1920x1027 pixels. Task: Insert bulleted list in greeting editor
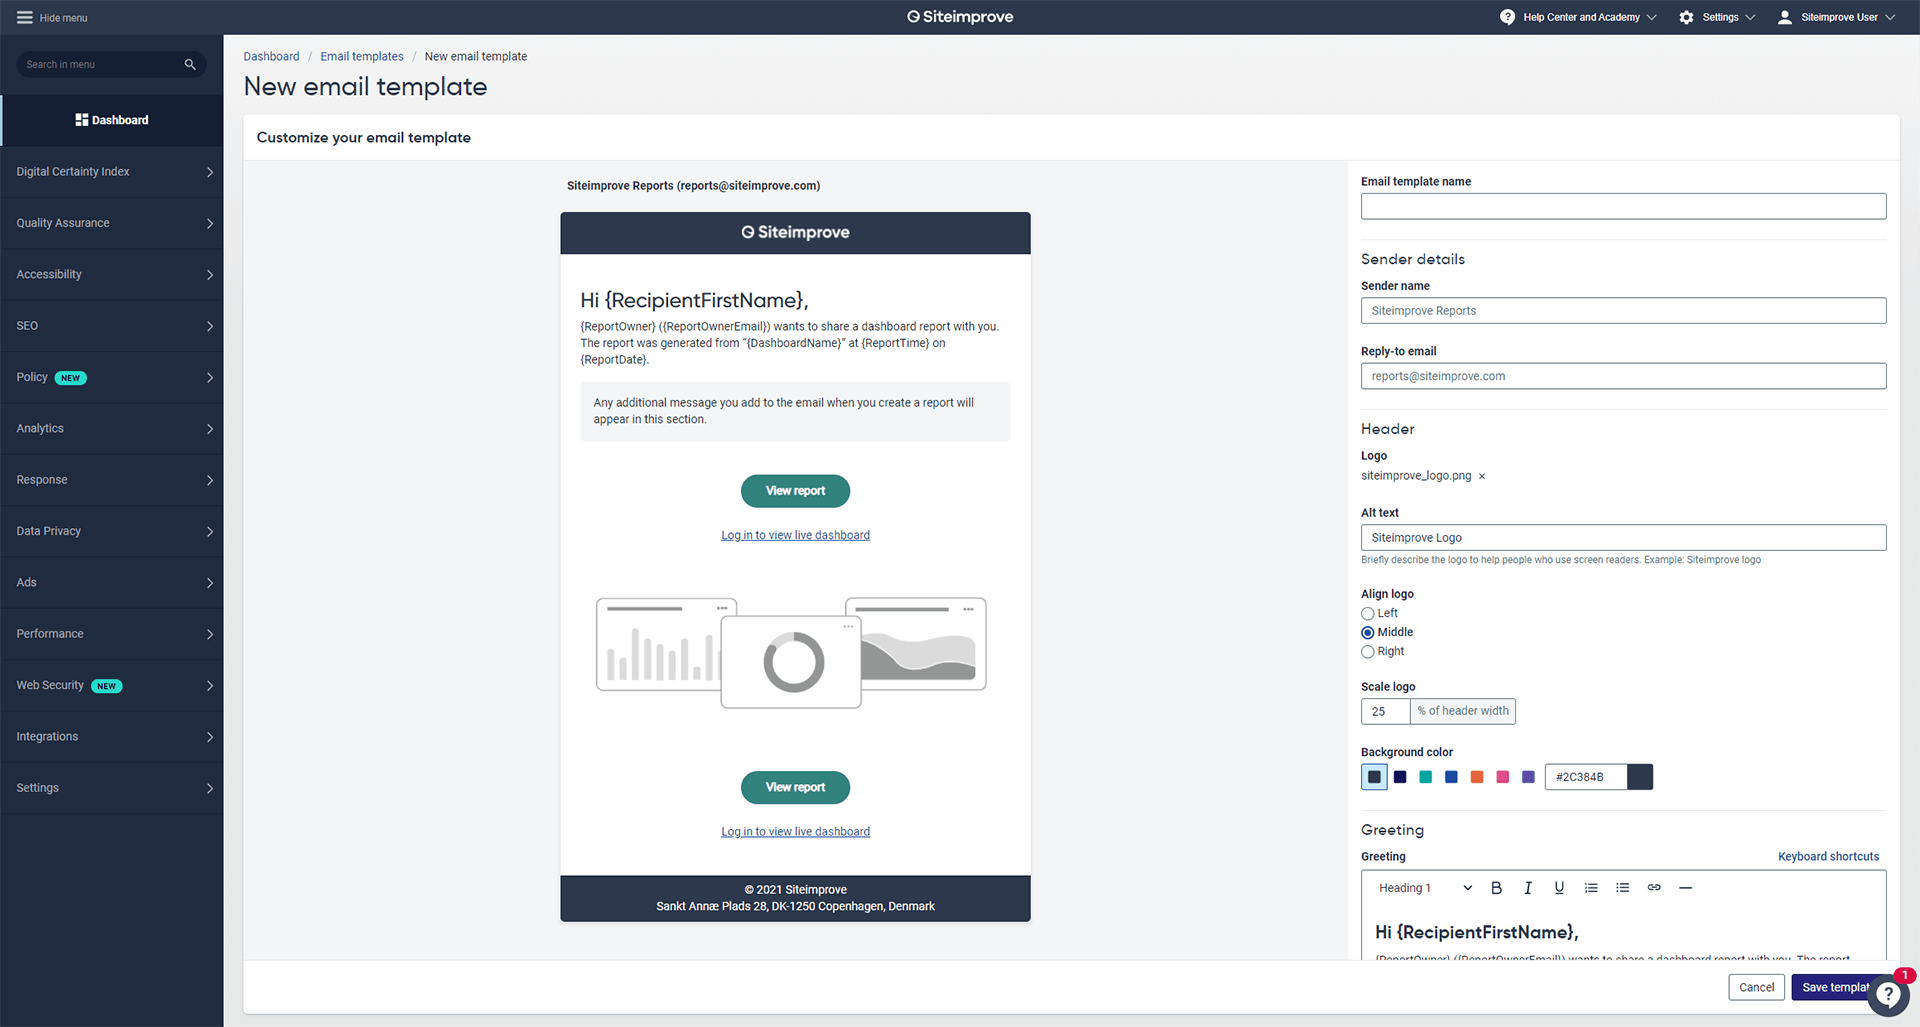(x=1622, y=888)
